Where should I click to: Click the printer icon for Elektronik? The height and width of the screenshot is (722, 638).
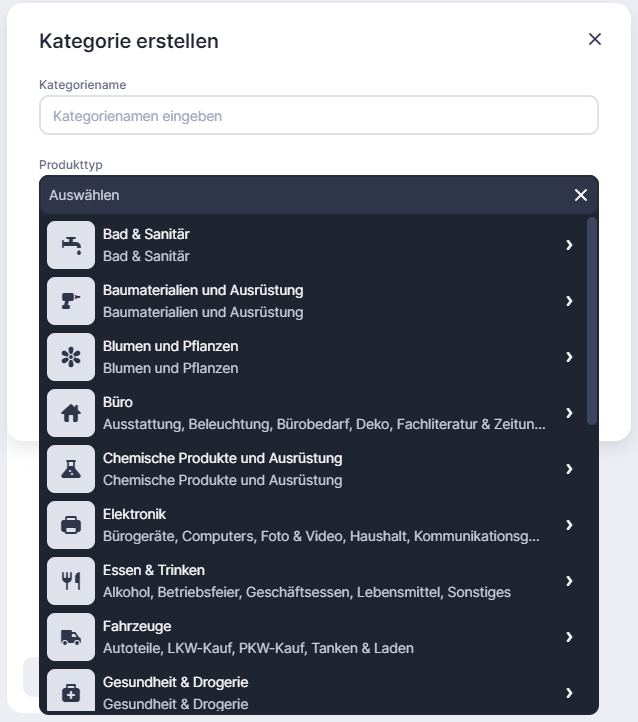pos(71,525)
